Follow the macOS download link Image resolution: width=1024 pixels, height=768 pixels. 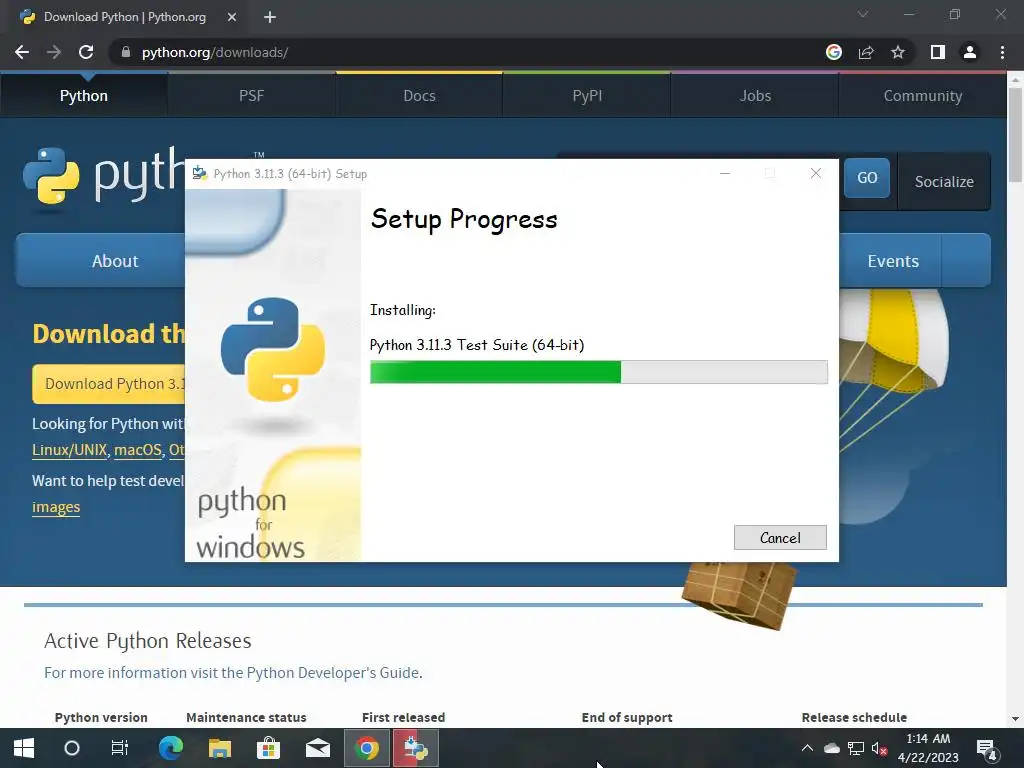point(138,450)
